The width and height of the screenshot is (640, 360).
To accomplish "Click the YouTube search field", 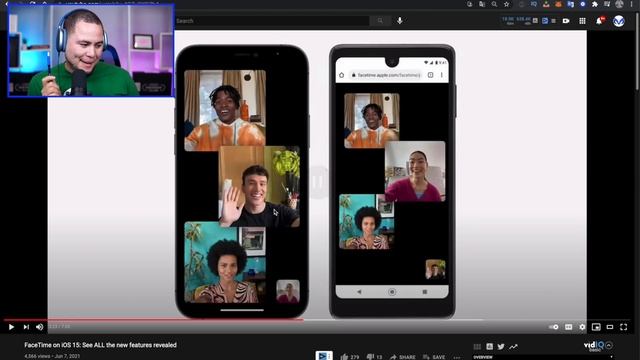I will point(272,21).
